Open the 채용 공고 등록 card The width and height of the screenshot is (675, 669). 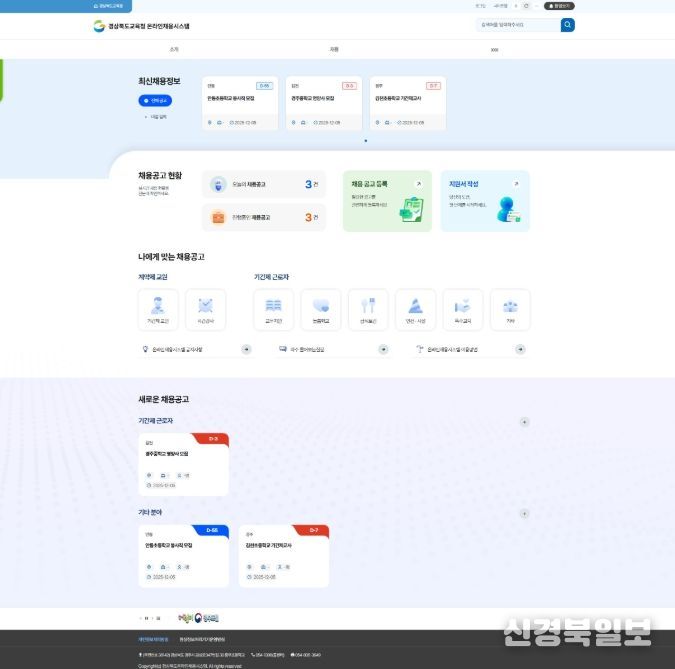pos(387,200)
